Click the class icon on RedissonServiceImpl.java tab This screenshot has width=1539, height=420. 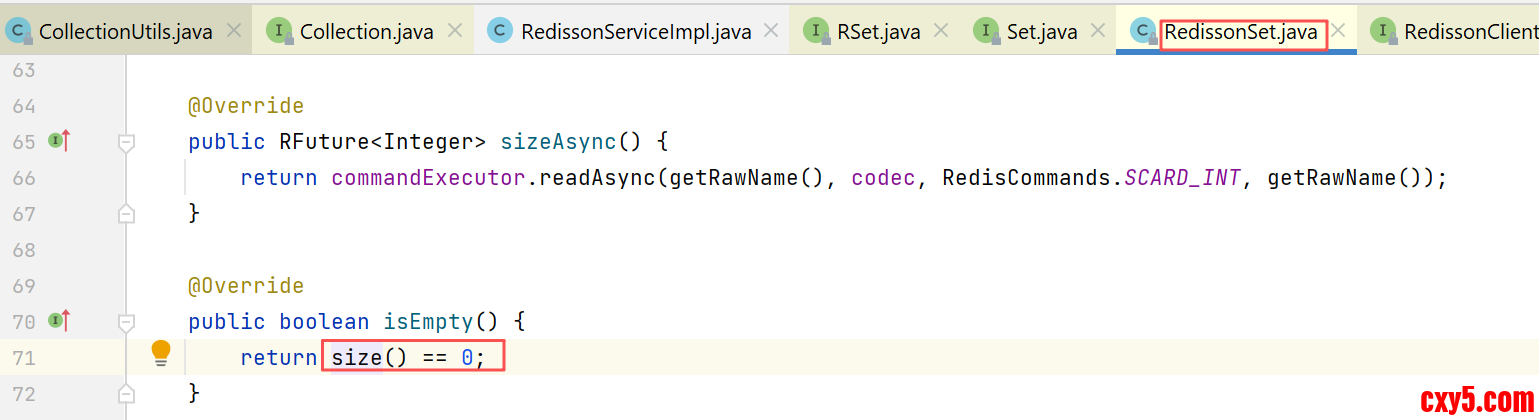coord(500,31)
